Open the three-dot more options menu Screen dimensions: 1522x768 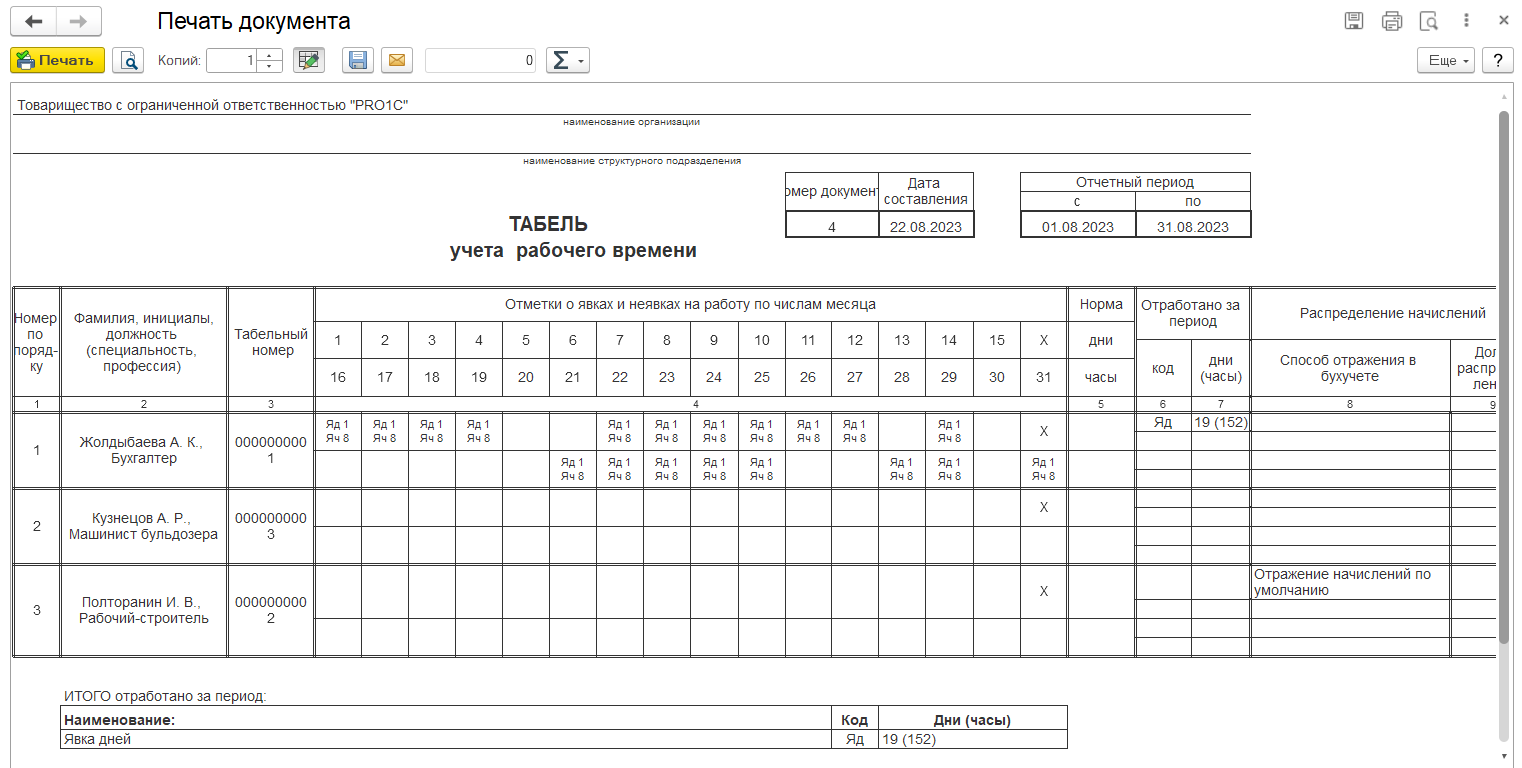point(1466,21)
